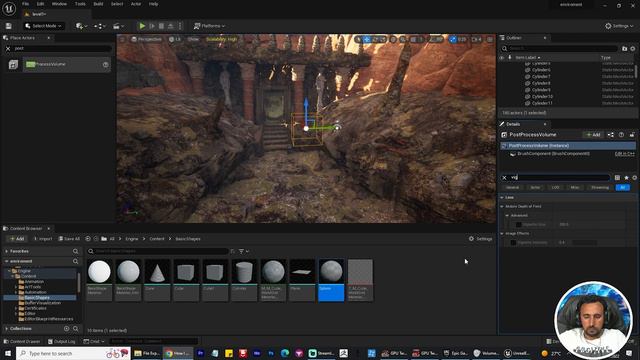The image size is (640, 360).
Task: Open the Select Mode dropdown
Action: coord(44,26)
